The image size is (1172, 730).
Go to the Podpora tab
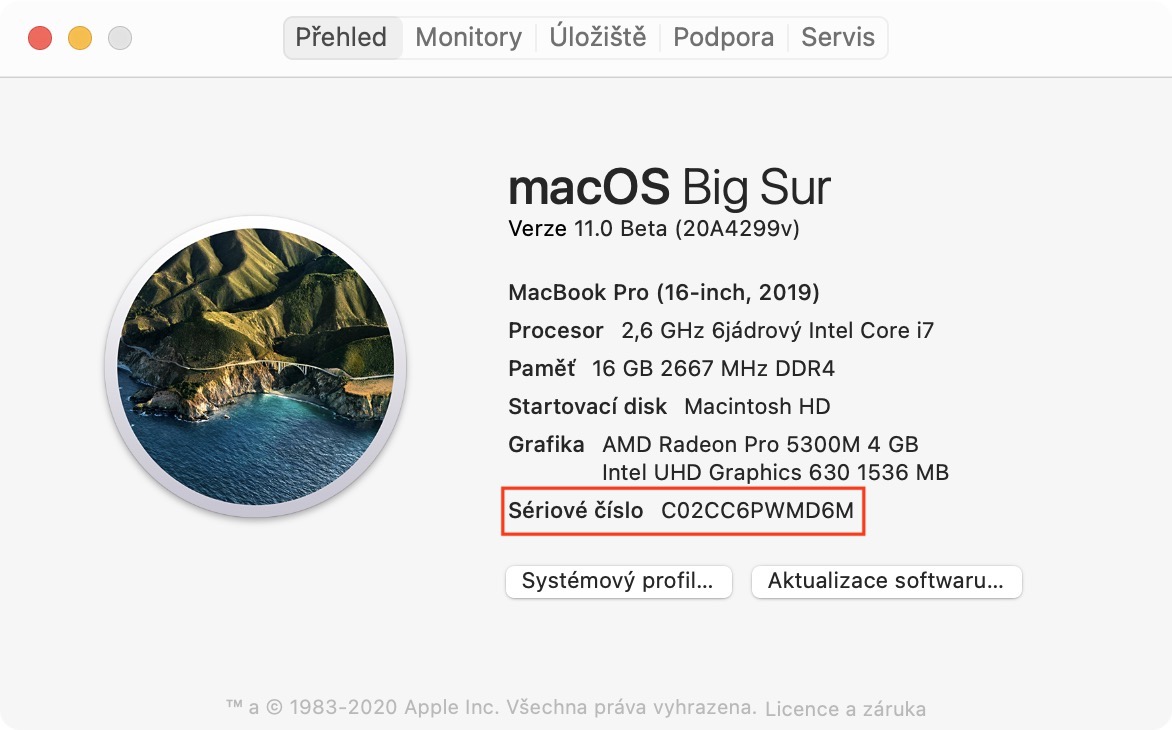point(723,38)
